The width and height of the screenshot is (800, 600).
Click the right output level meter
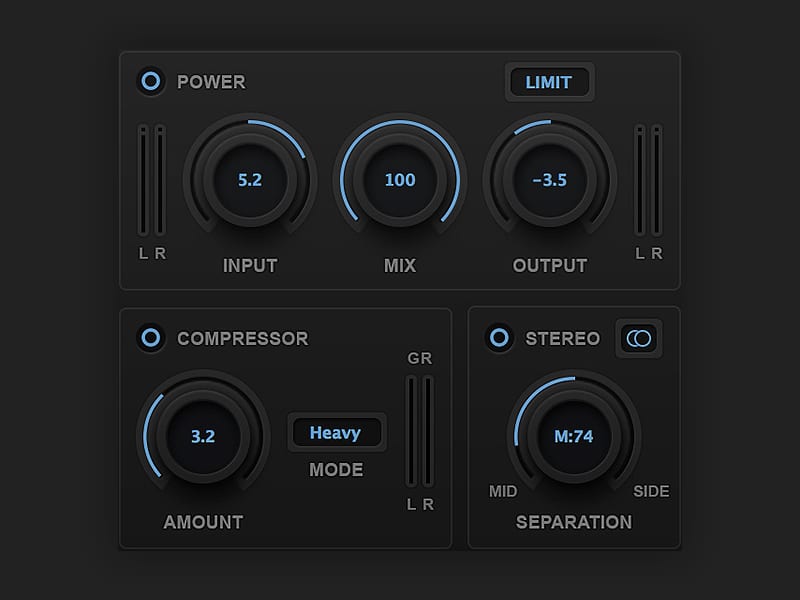click(x=657, y=181)
